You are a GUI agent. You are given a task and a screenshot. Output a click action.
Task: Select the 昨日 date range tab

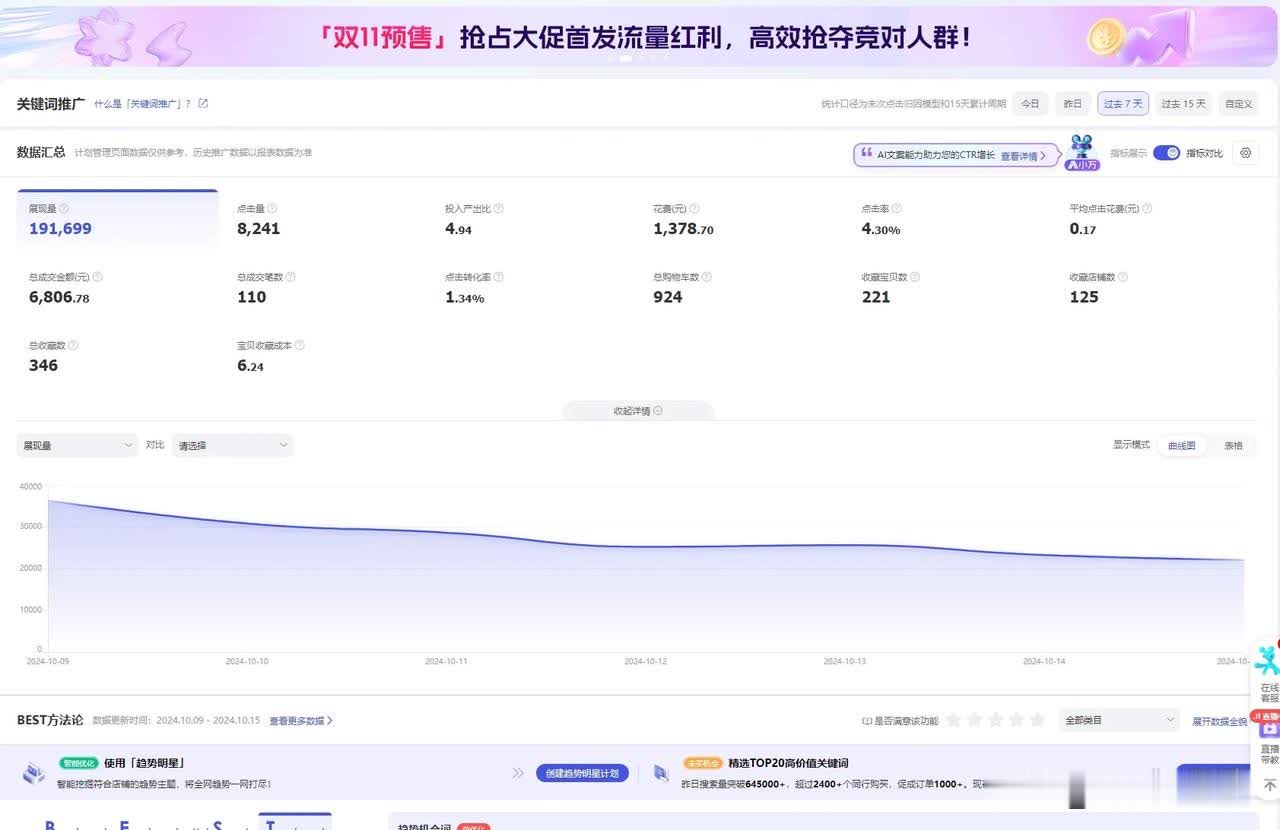(1072, 103)
